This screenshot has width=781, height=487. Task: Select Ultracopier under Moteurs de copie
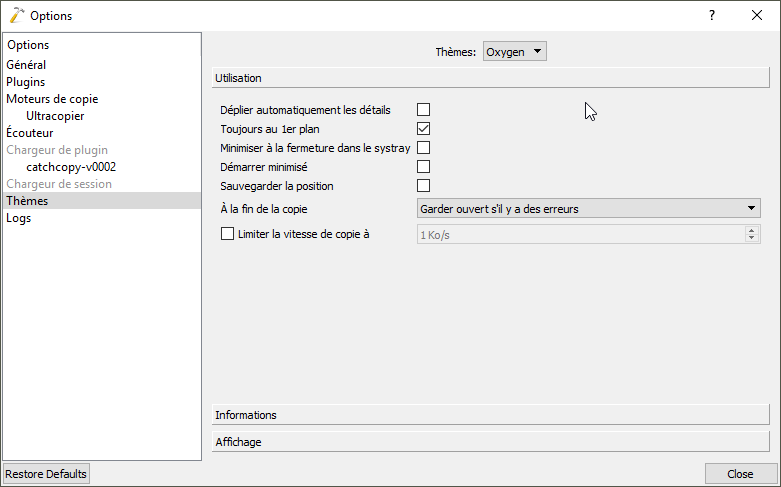pos(55,116)
